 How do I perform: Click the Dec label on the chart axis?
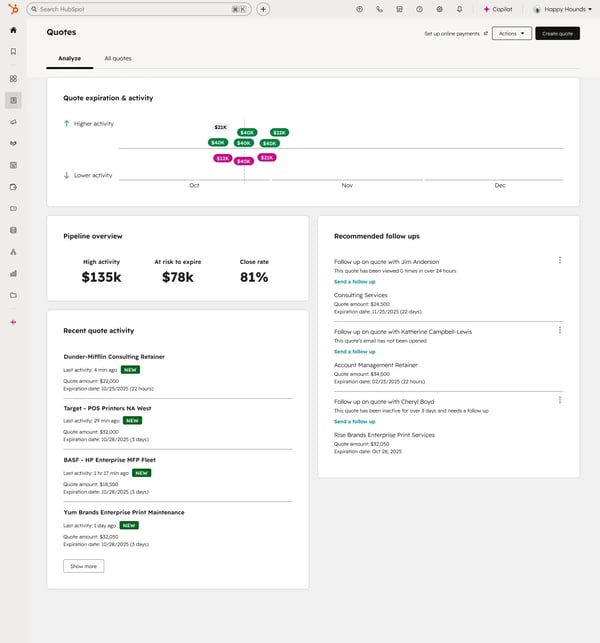point(500,185)
